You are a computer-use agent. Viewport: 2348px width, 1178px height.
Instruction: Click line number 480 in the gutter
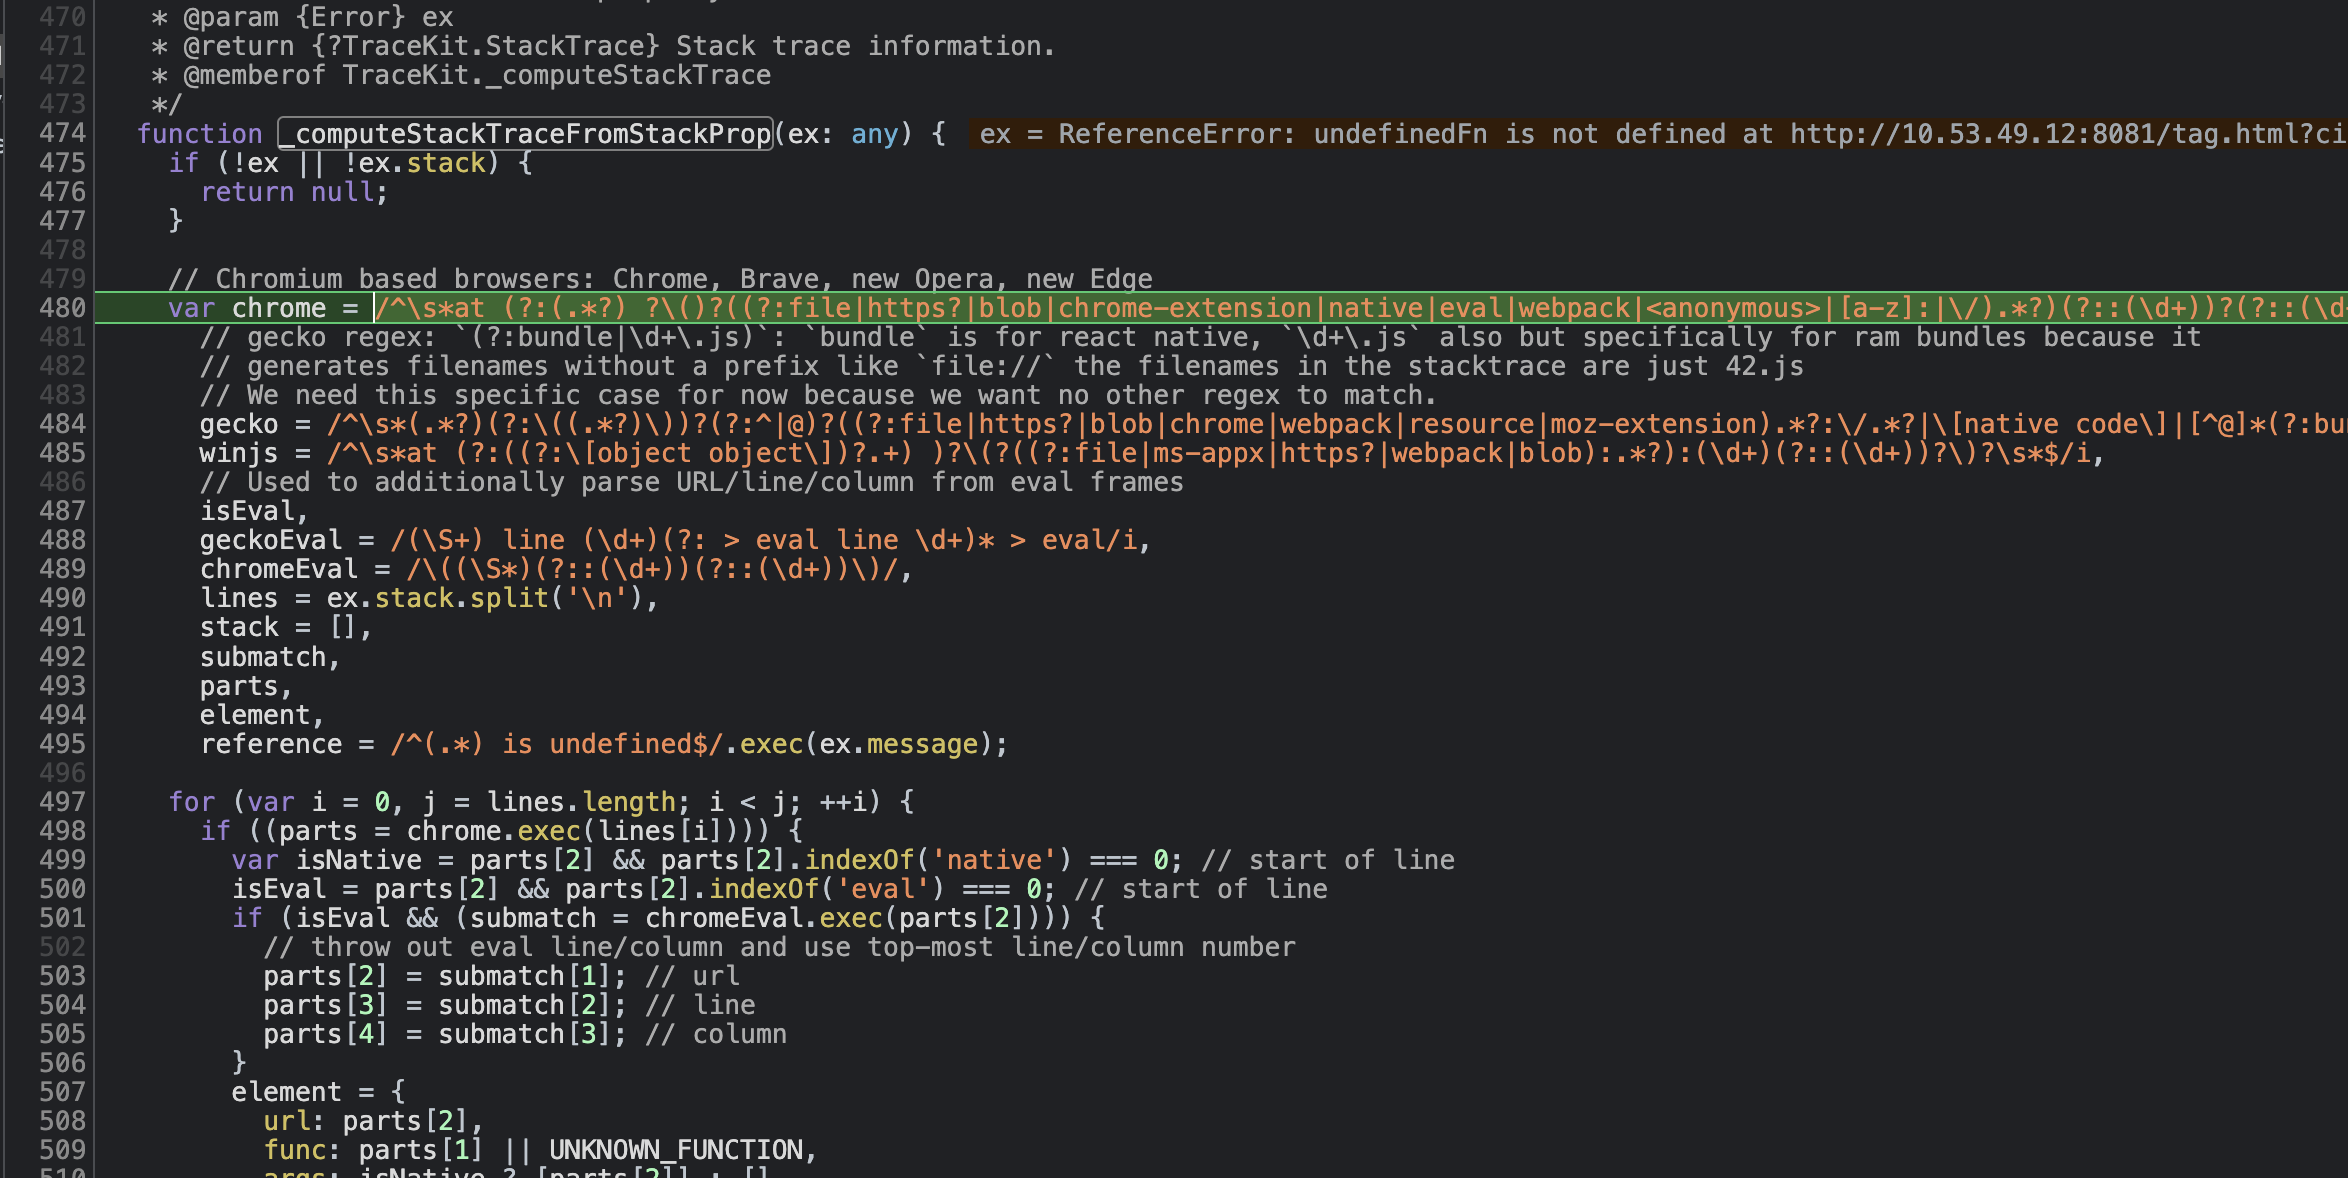(62, 308)
